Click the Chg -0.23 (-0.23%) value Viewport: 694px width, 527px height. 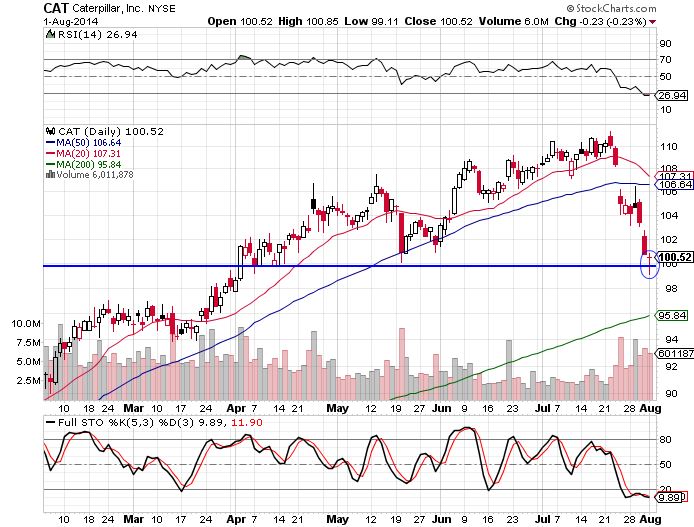(600, 21)
